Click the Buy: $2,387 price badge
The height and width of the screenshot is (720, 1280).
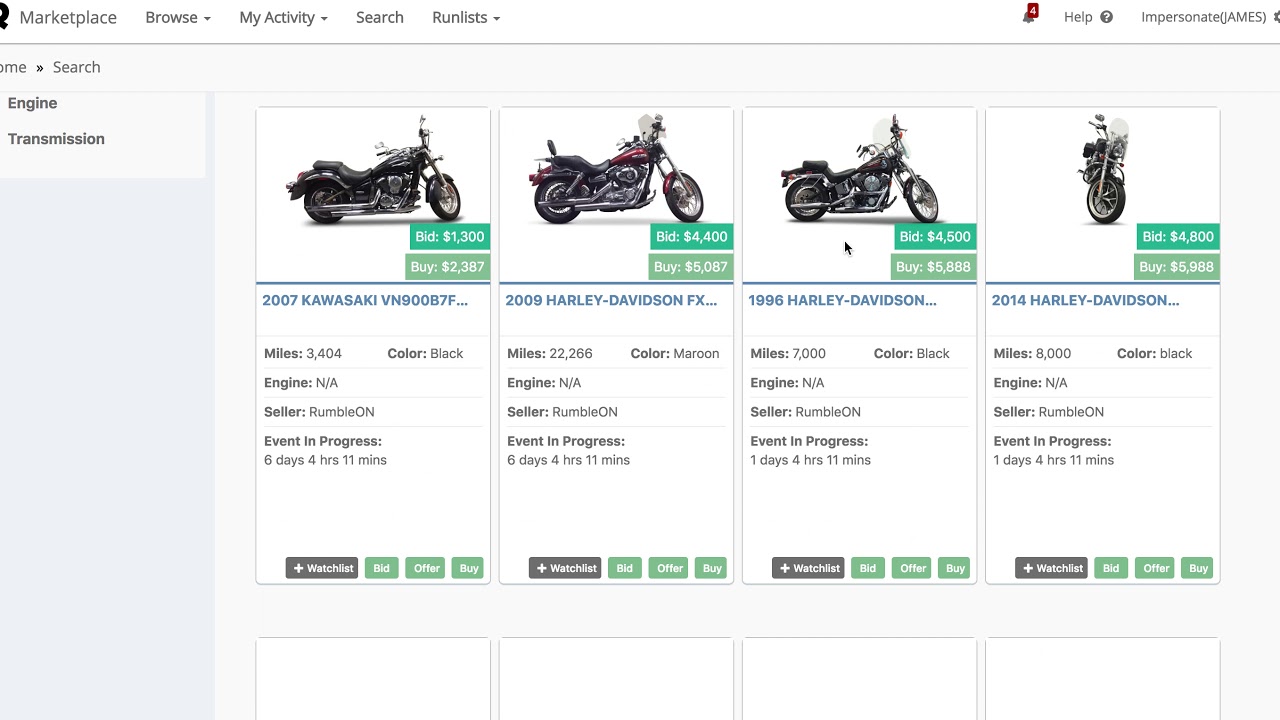pos(448,267)
